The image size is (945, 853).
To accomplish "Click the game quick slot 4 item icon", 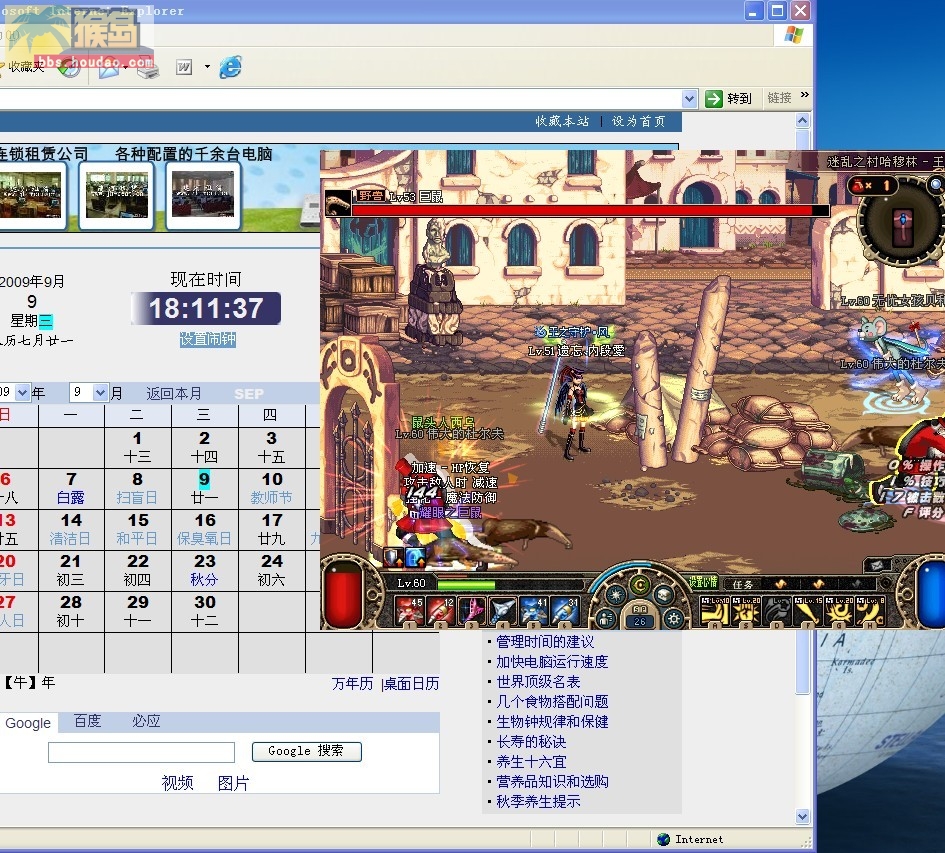I will pyautogui.click(x=503, y=611).
